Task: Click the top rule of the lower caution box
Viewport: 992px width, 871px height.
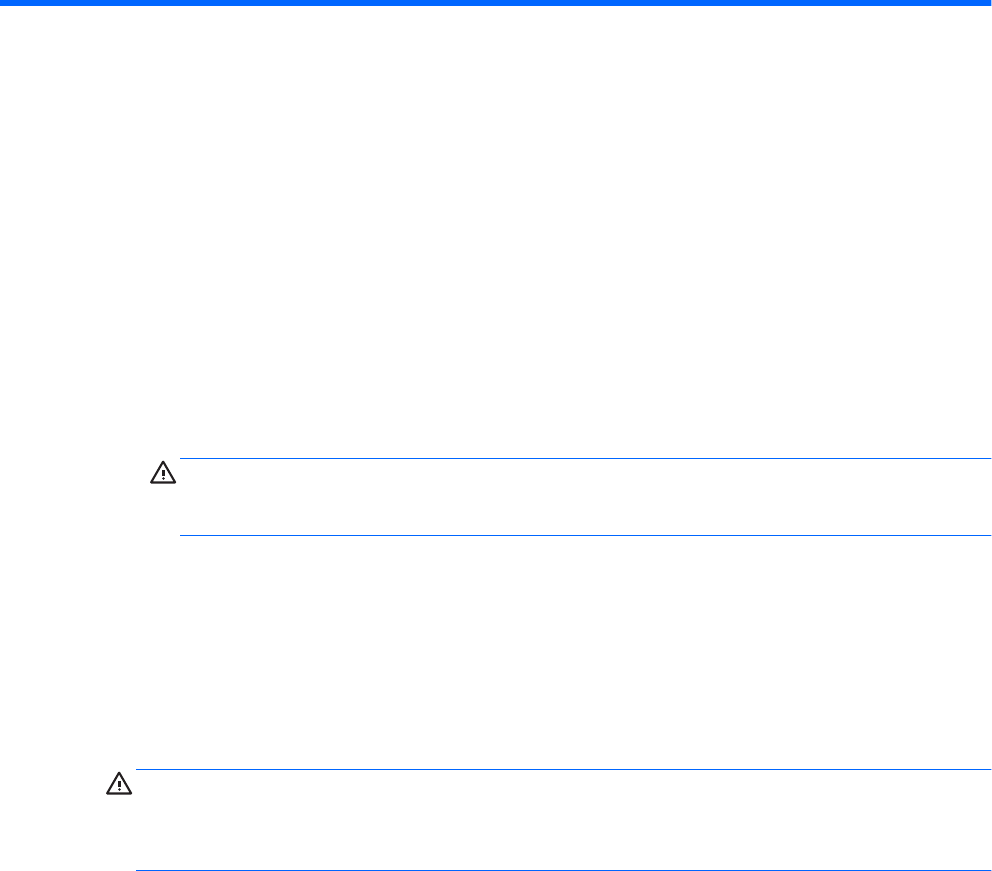Action: click(562, 770)
